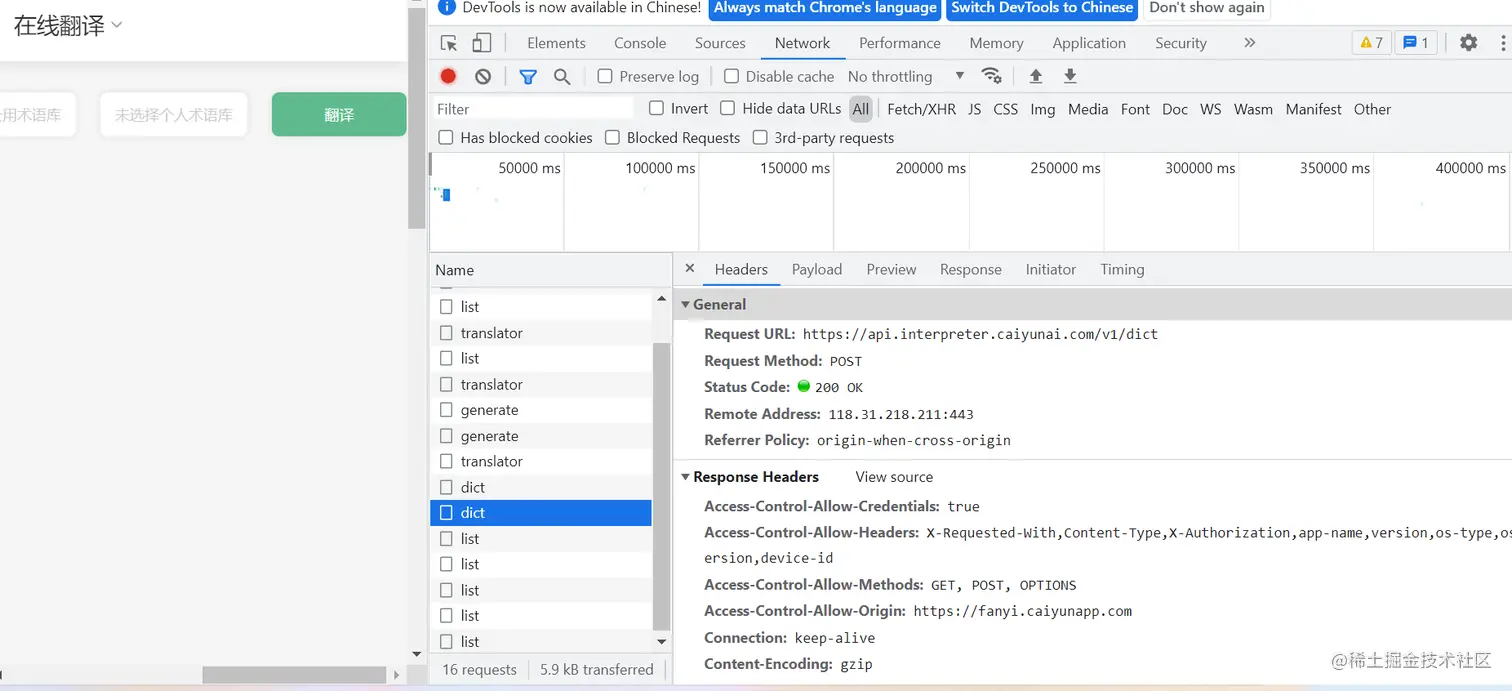This screenshot has height=691, width=1512.
Task: Switch to the Console tab
Action: (x=640, y=43)
